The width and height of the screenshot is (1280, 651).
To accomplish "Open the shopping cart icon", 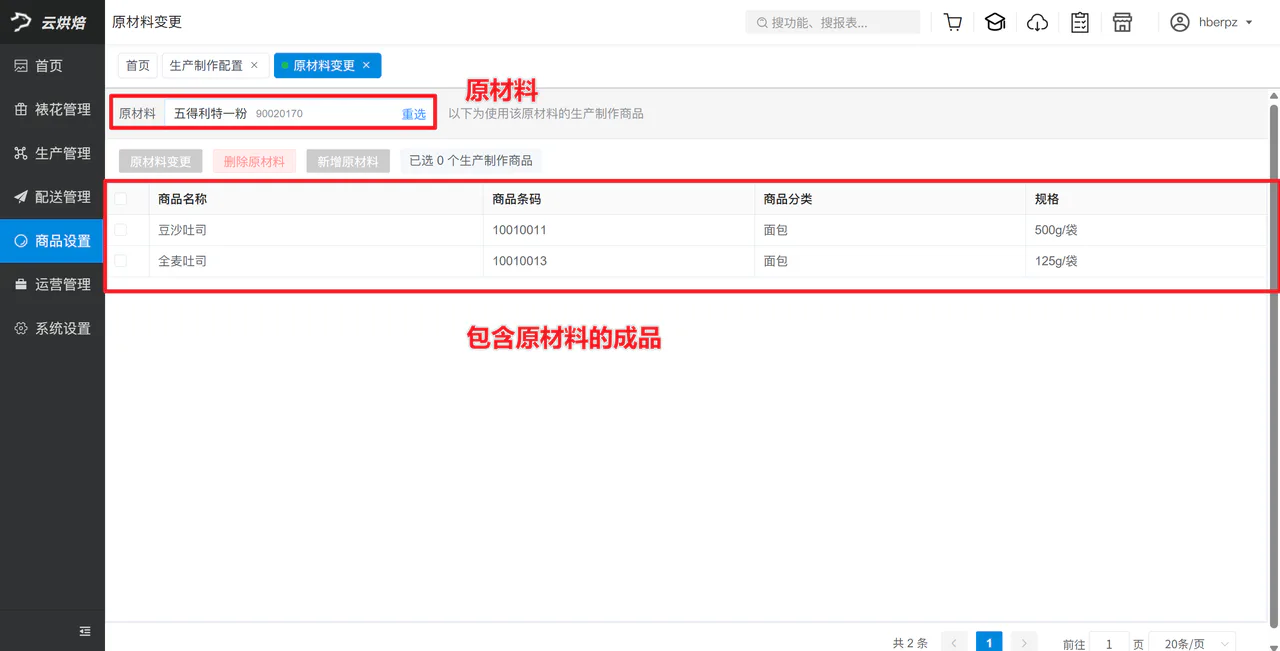I will click(953, 22).
